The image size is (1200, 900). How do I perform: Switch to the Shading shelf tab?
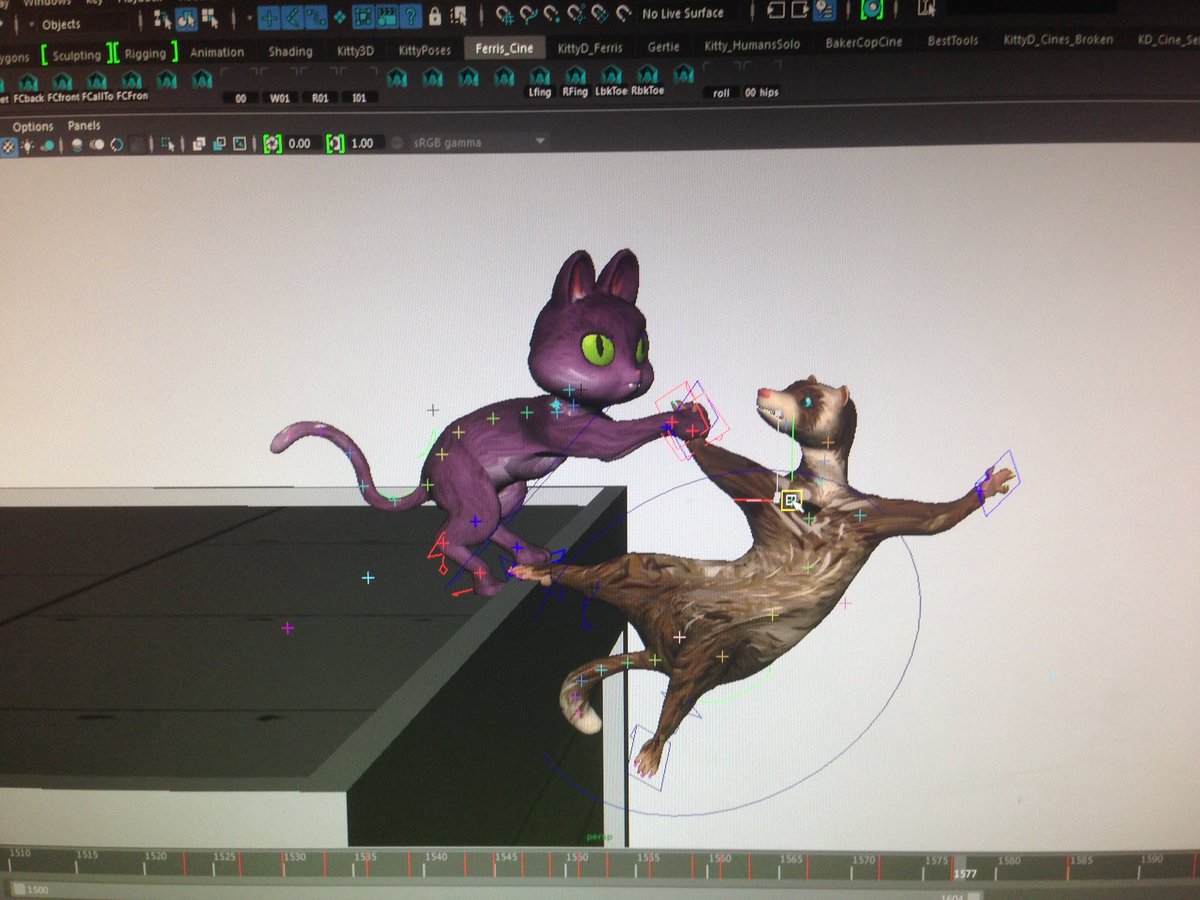pos(290,51)
